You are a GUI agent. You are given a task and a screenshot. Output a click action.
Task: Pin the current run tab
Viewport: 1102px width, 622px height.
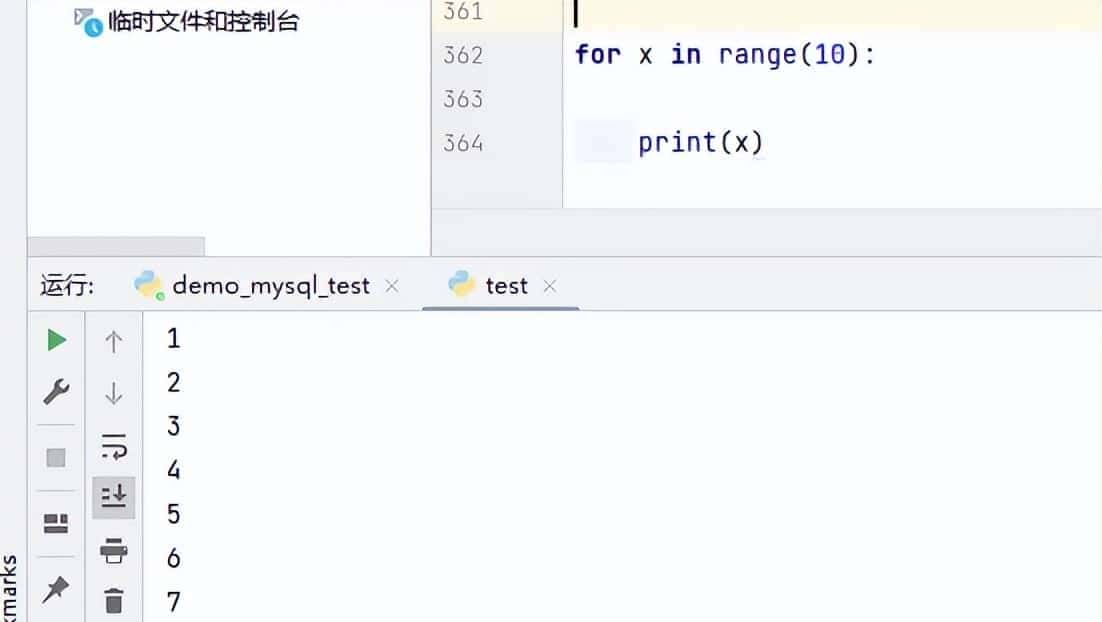tap(57, 590)
